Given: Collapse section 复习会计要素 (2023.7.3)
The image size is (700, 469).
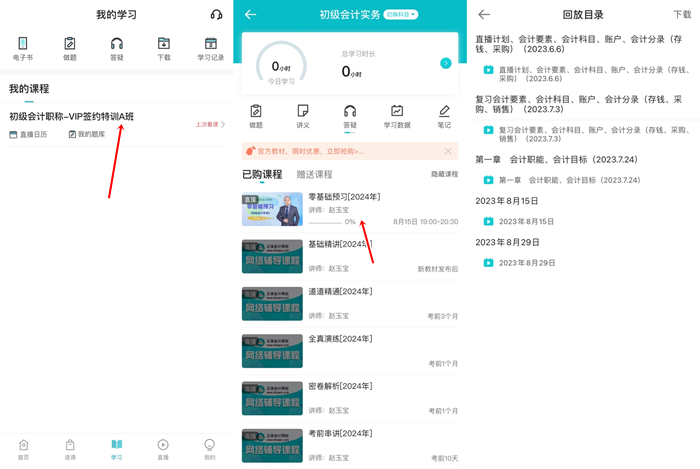Looking at the screenshot, I should [579, 104].
